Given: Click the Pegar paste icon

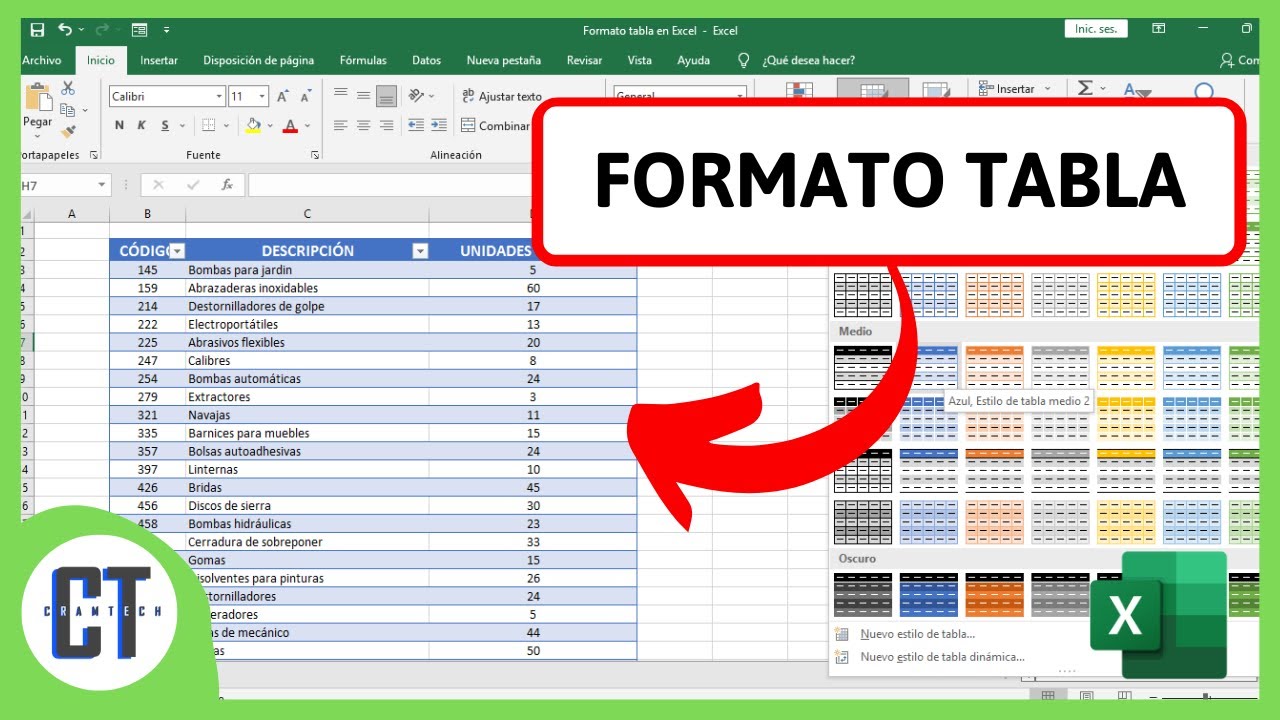Looking at the screenshot, I should [38, 99].
